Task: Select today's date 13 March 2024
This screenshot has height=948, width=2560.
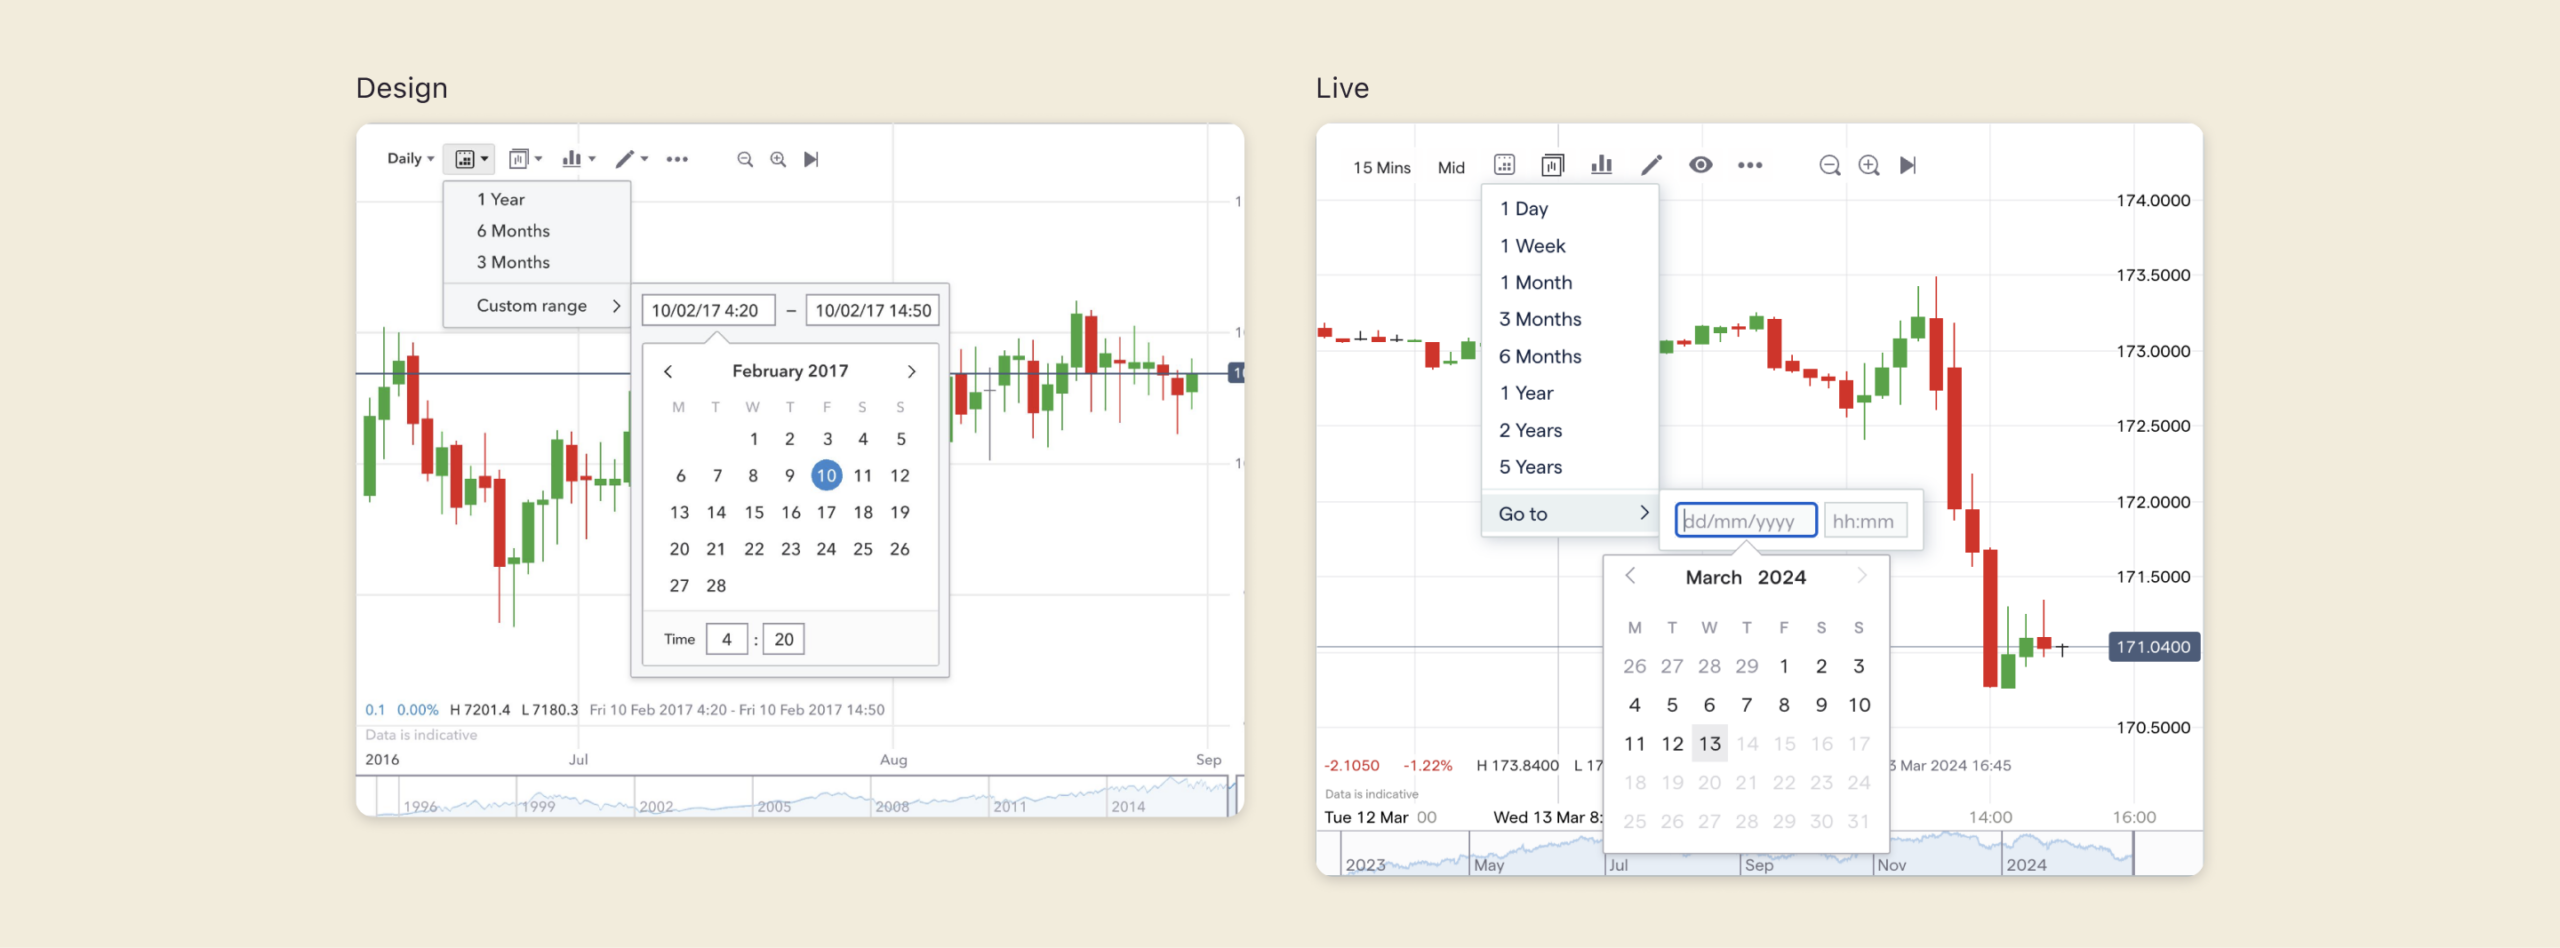Action: click(1709, 743)
